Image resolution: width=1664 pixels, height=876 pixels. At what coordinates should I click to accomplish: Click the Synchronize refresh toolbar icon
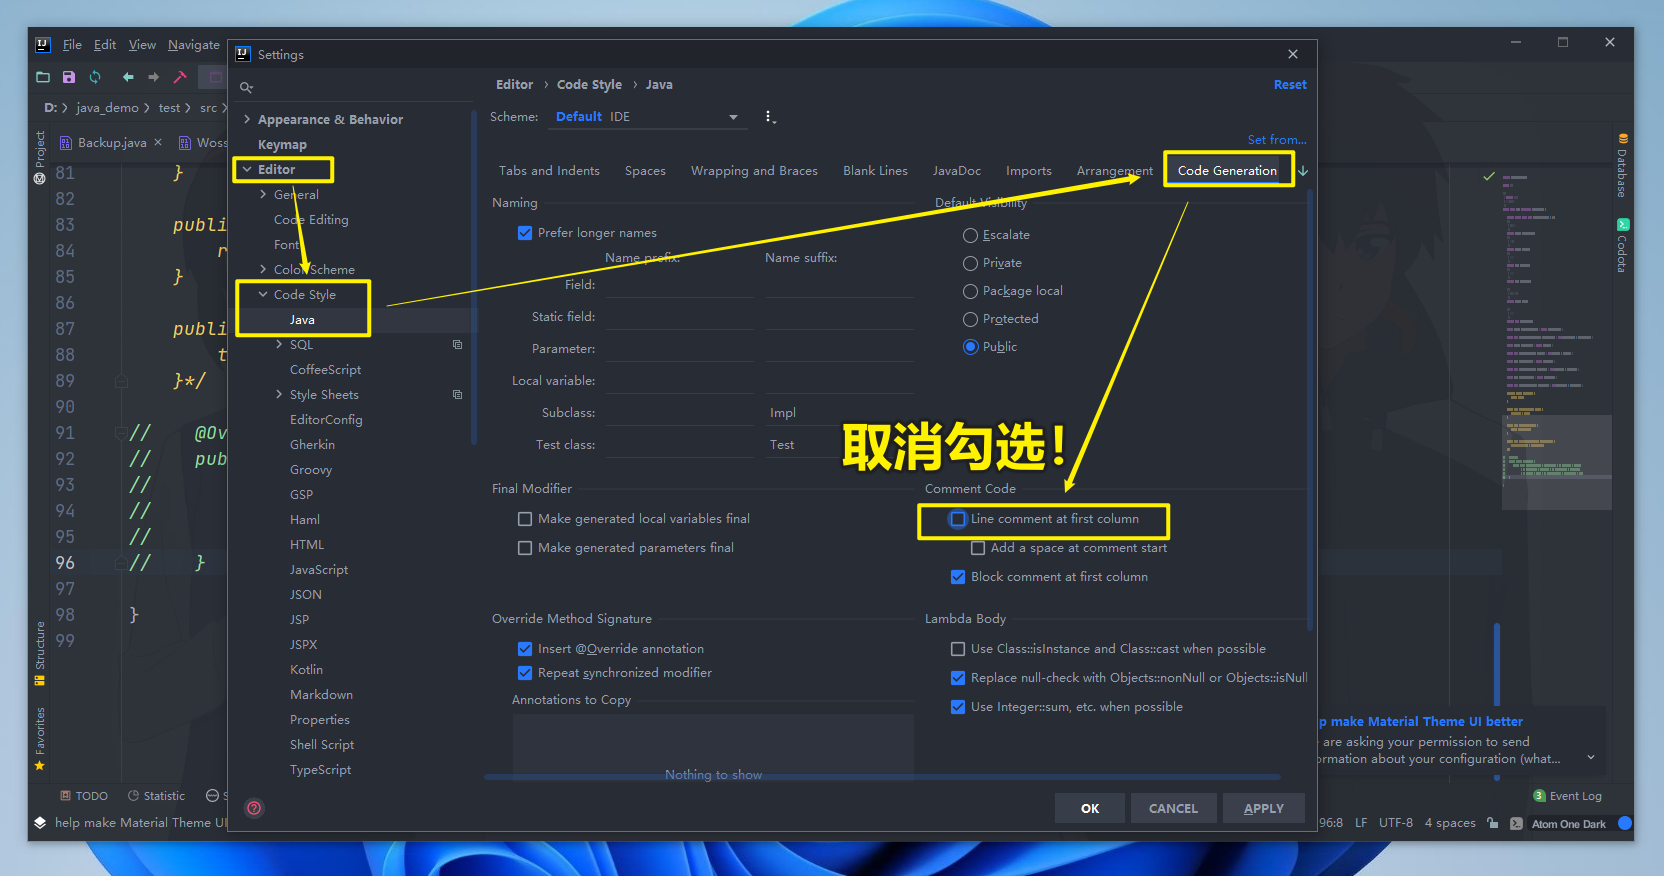[95, 77]
